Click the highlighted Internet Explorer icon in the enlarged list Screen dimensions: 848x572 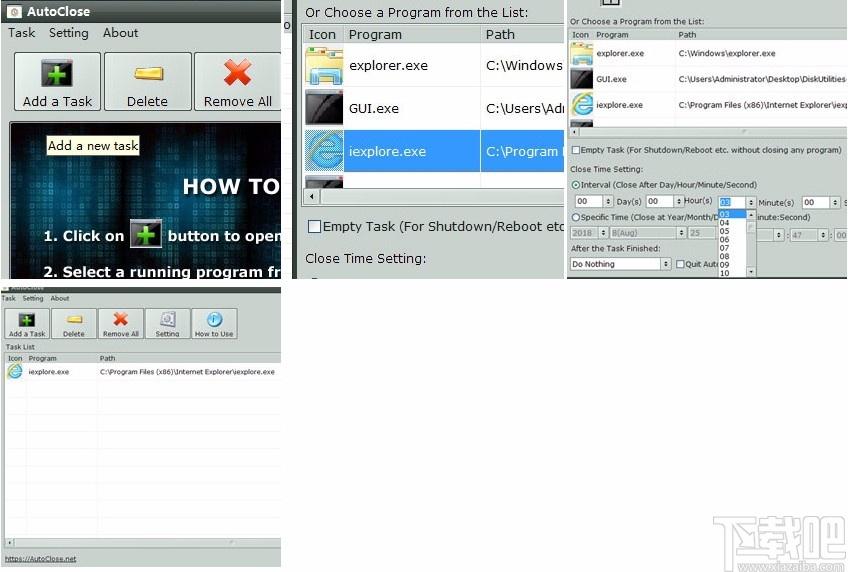tap(323, 151)
